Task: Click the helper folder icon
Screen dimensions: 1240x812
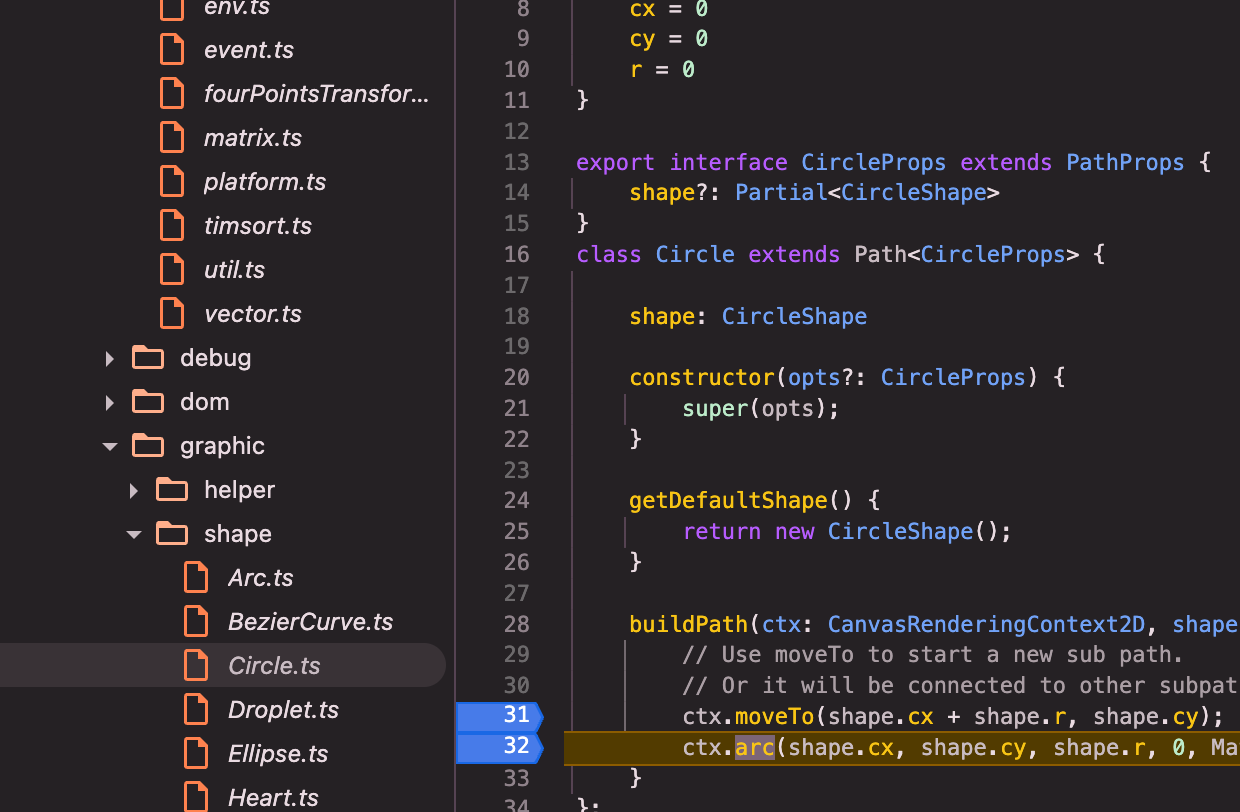Action: (172, 490)
